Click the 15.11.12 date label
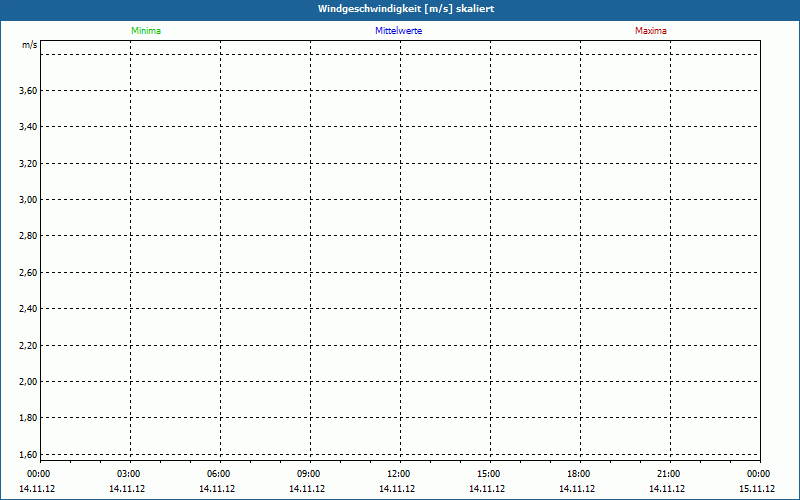The image size is (800, 500). (x=757, y=489)
